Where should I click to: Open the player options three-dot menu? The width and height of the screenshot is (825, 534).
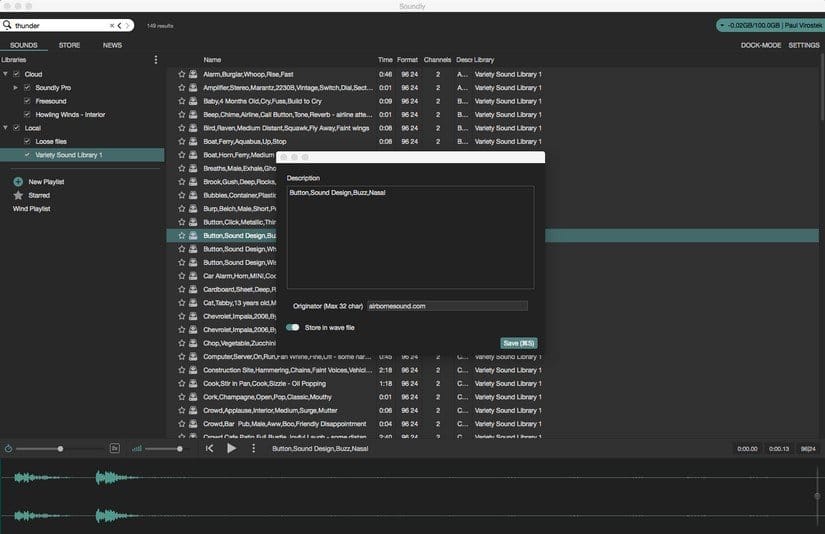point(254,448)
